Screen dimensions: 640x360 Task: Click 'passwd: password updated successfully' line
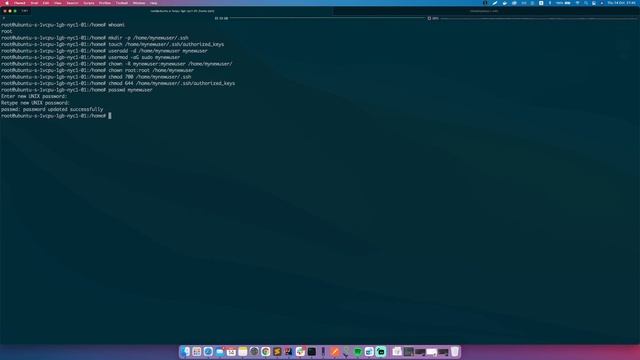(x=52, y=109)
